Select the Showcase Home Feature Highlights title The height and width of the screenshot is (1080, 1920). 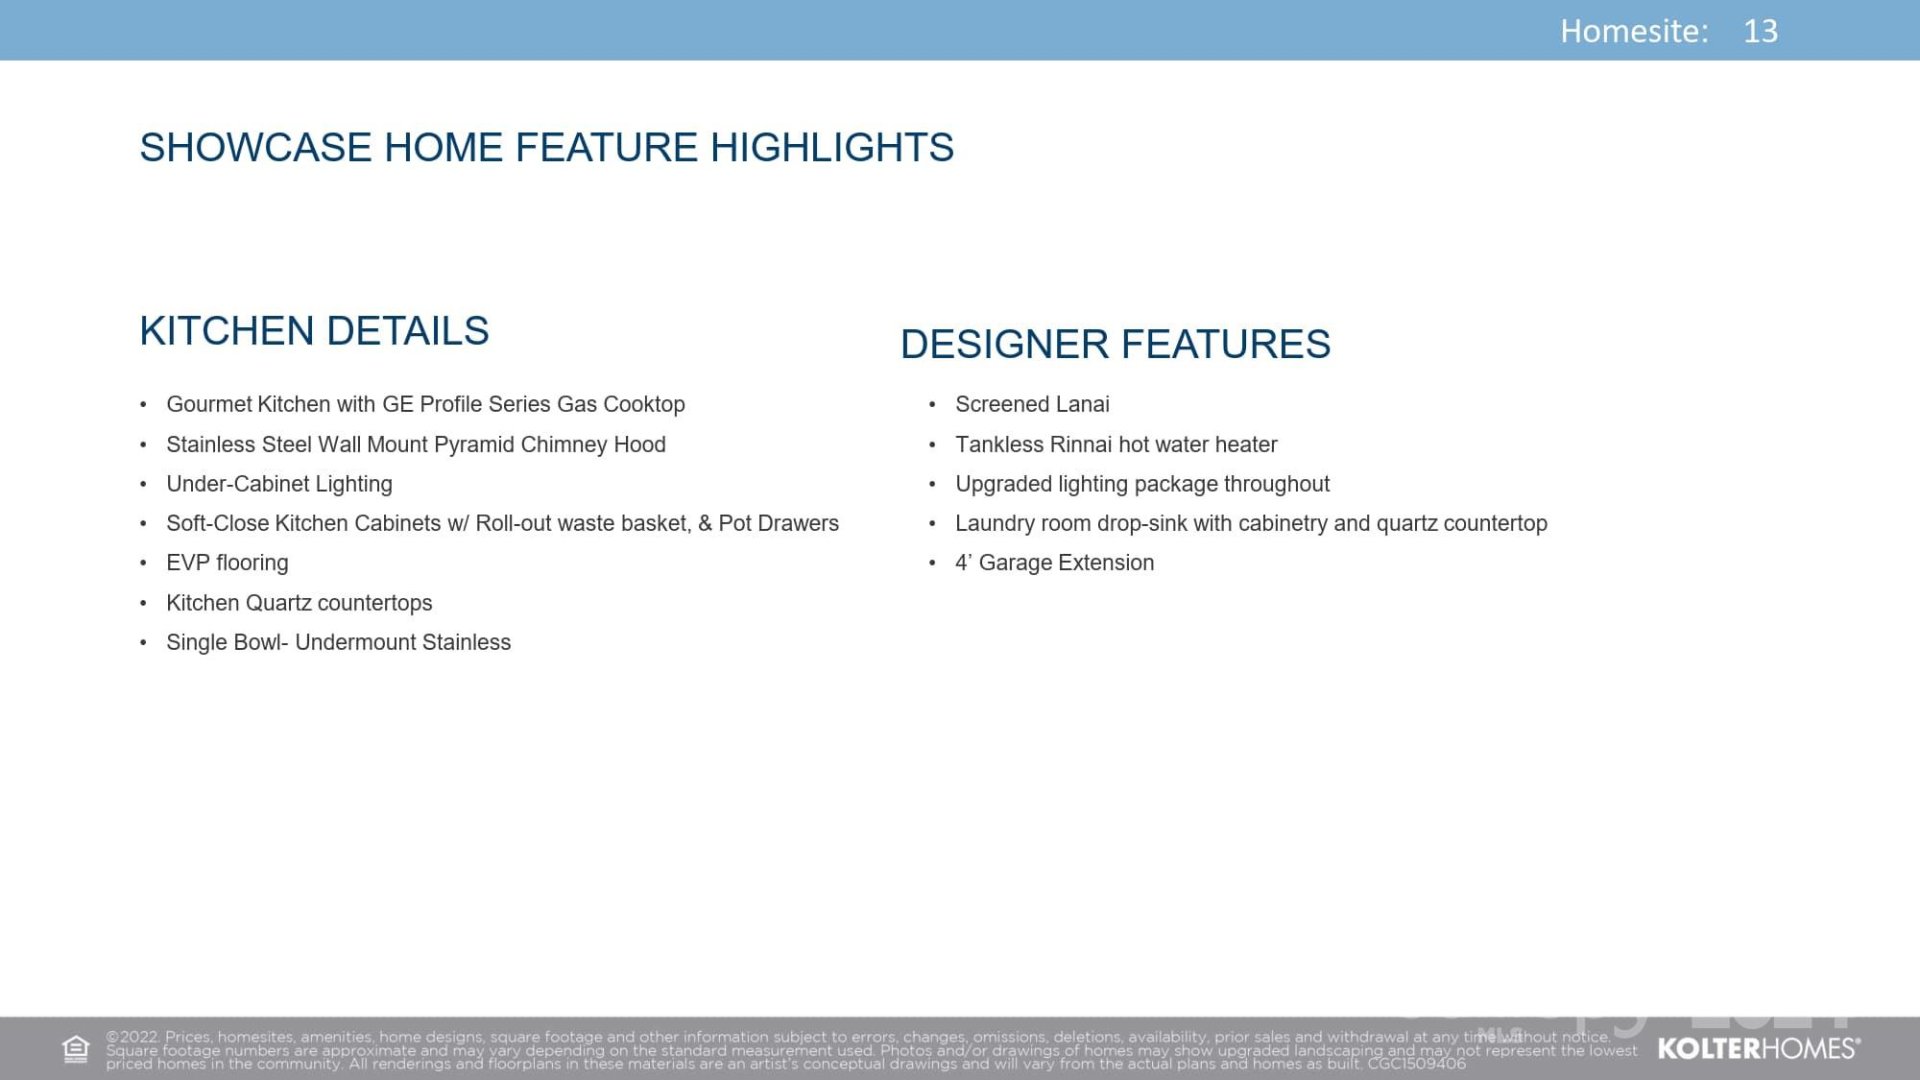[546, 148]
